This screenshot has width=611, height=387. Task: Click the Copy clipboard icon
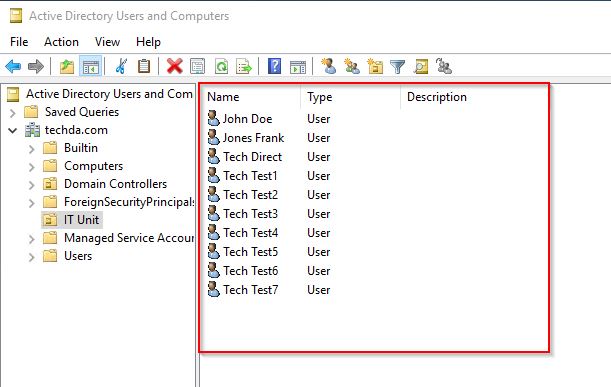144,67
